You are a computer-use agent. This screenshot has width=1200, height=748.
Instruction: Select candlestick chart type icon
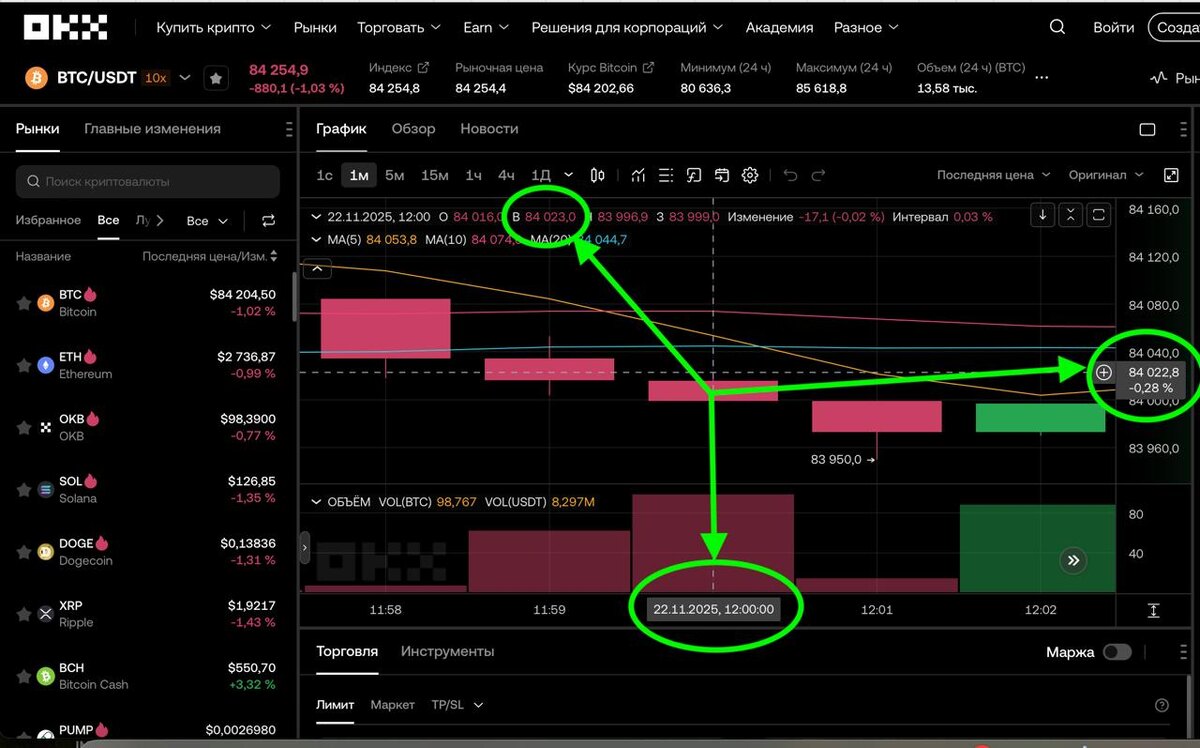click(598, 175)
